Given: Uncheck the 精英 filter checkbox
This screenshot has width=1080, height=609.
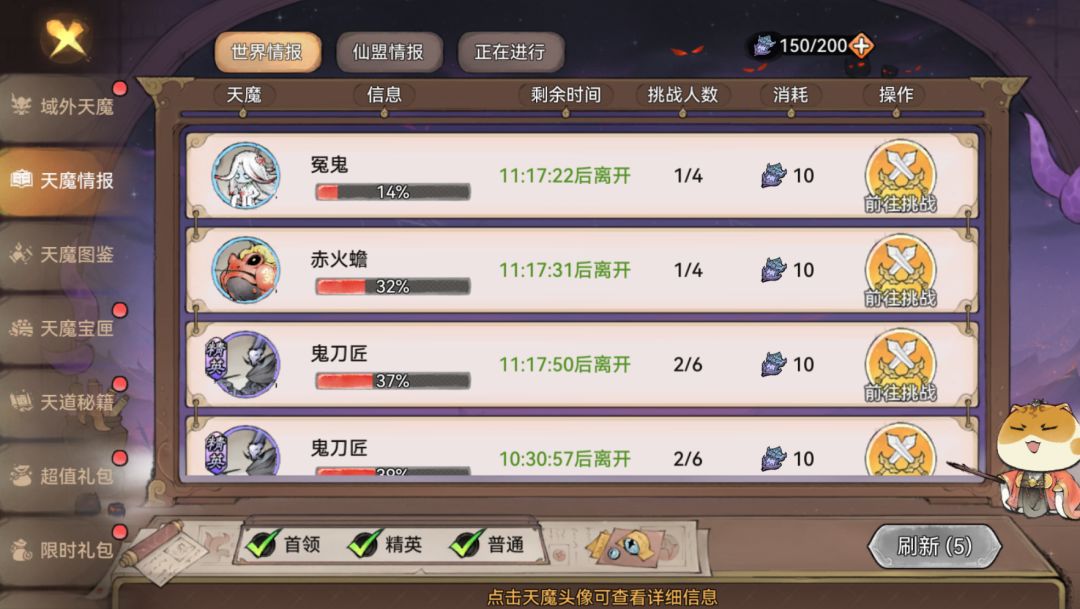Looking at the screenshot, I should 364,544.
